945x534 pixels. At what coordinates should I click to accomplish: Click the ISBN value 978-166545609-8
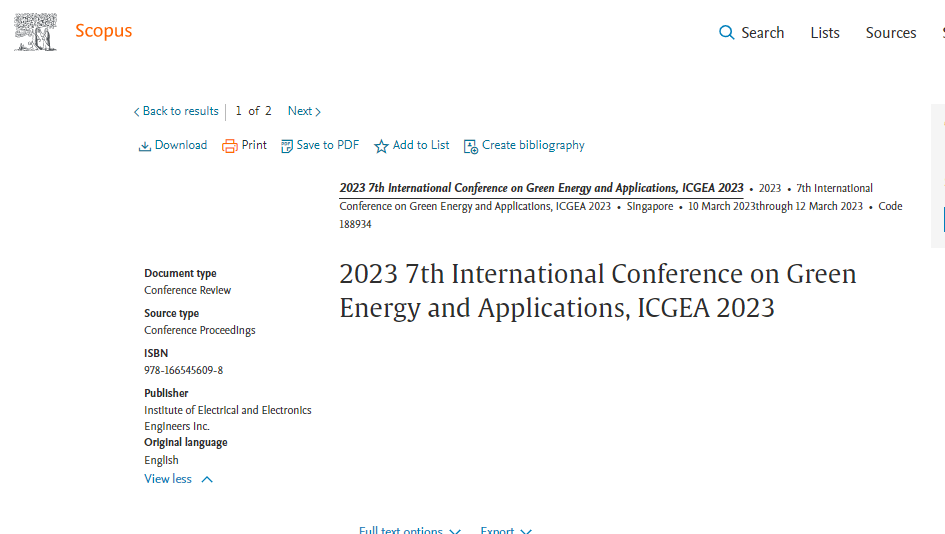[183, 370]
